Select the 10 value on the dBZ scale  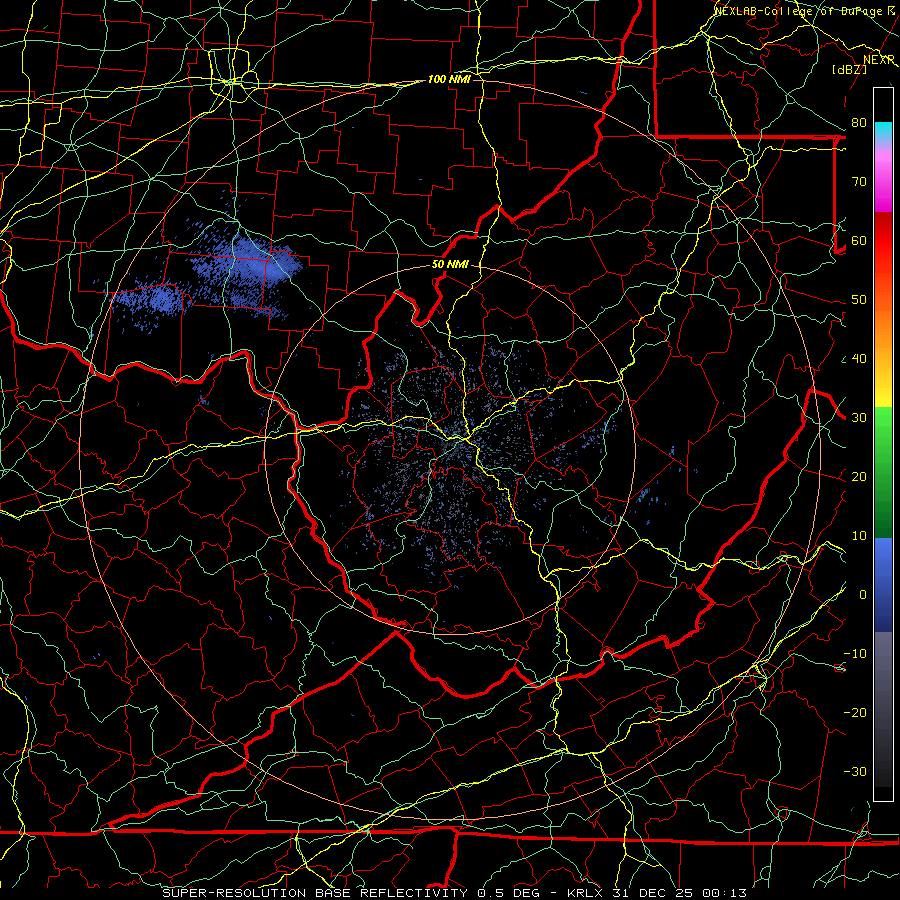[x=859, y=536]
